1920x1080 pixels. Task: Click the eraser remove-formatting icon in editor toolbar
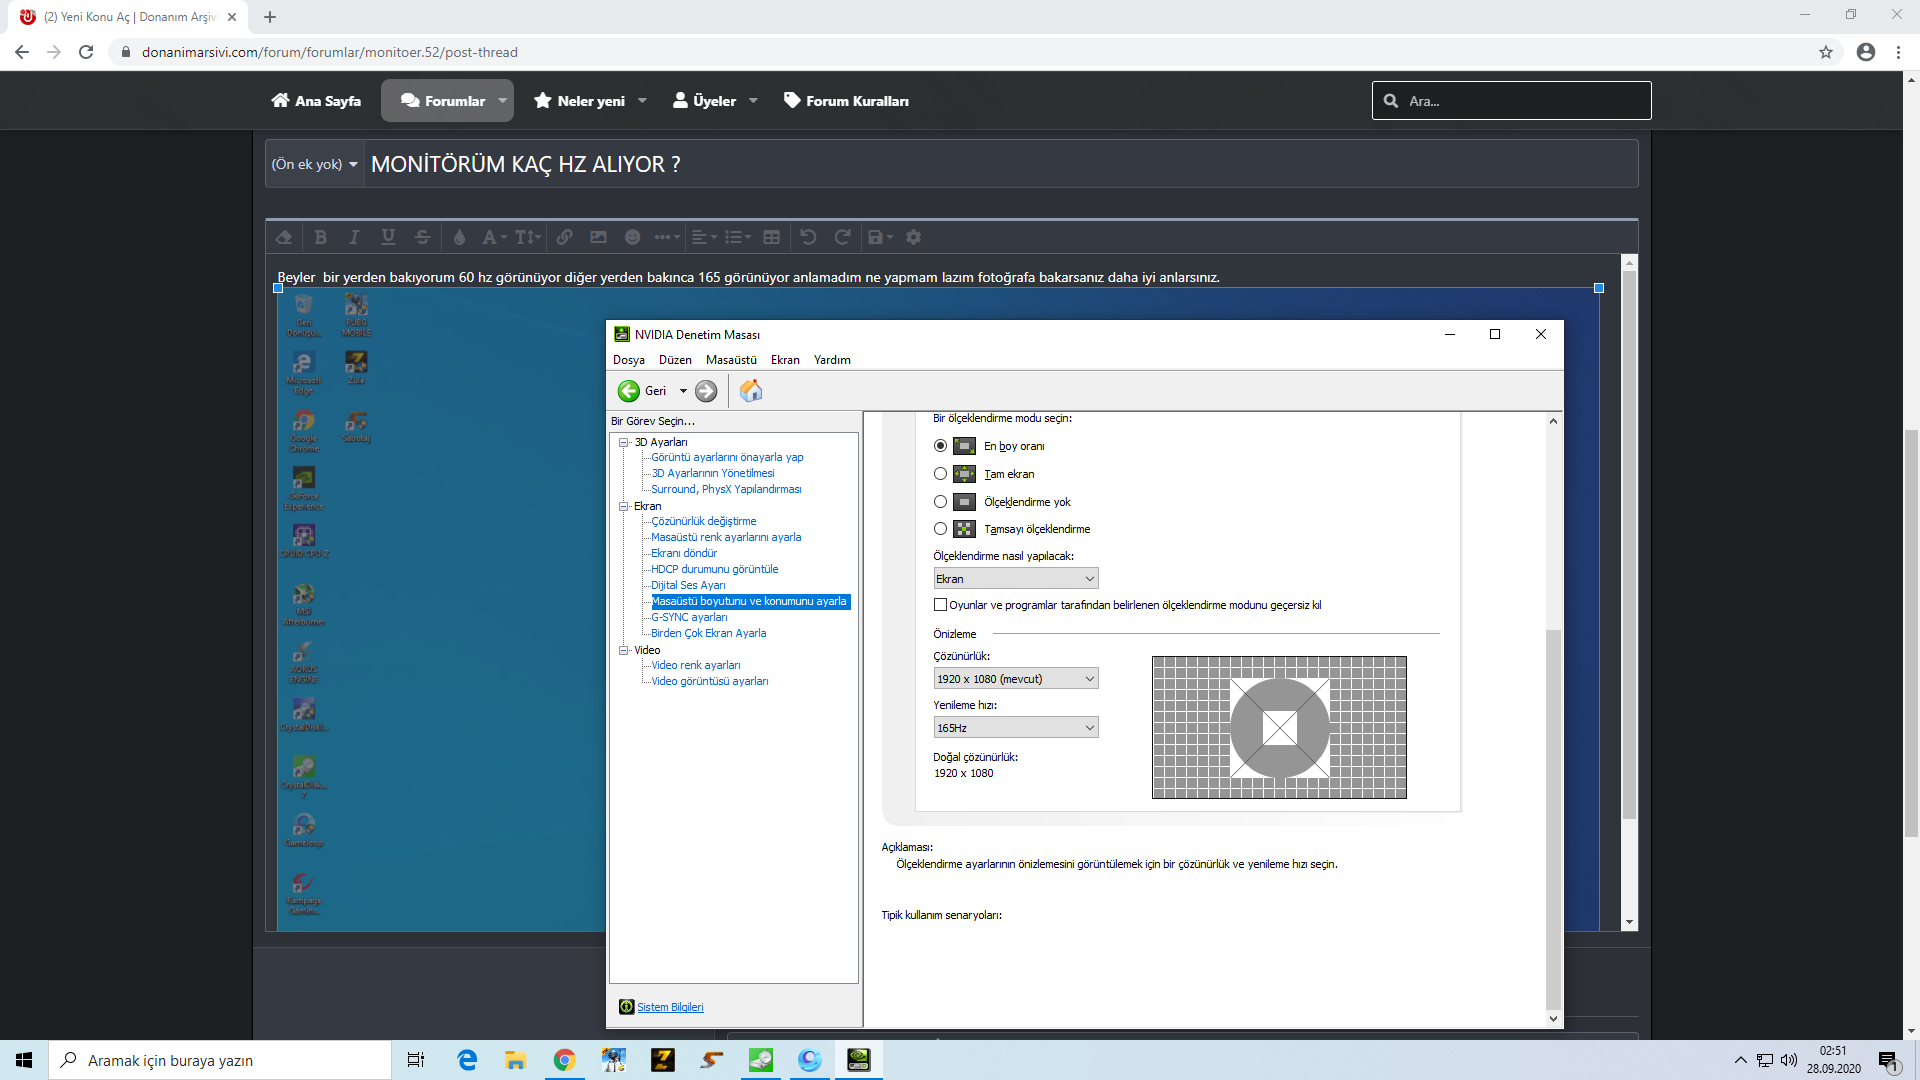click(x=285, y=237)
